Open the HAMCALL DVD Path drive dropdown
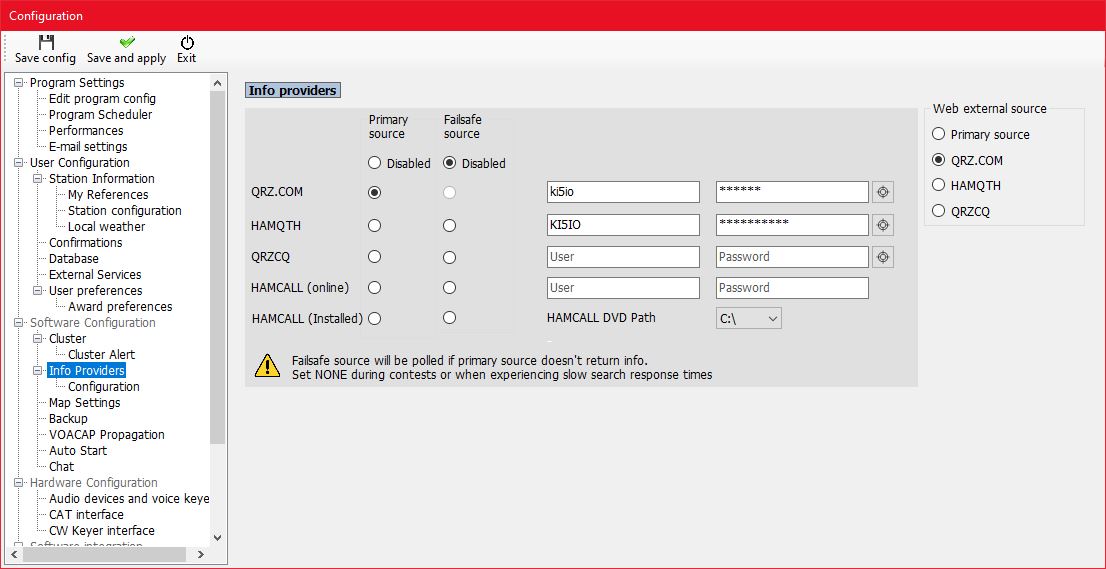This screenshot has height=569, width=1106. pyautogui.click(x=748, y=319)
